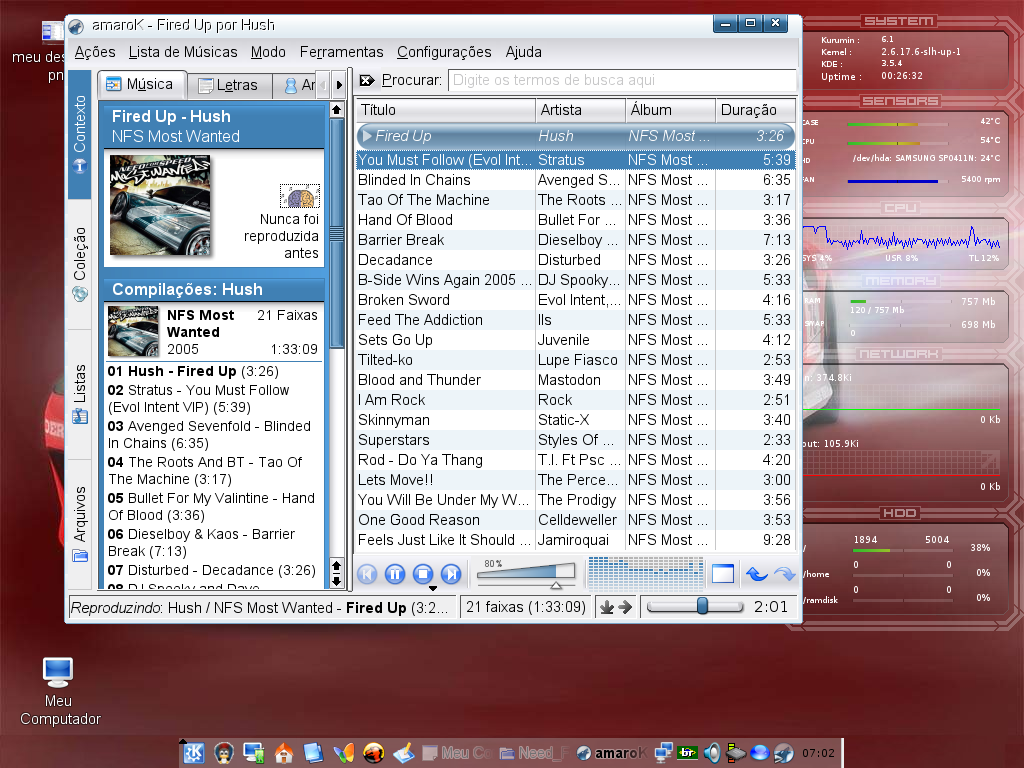
Task: Sort playlist by Artista column
Action: (x=581, y=110)
